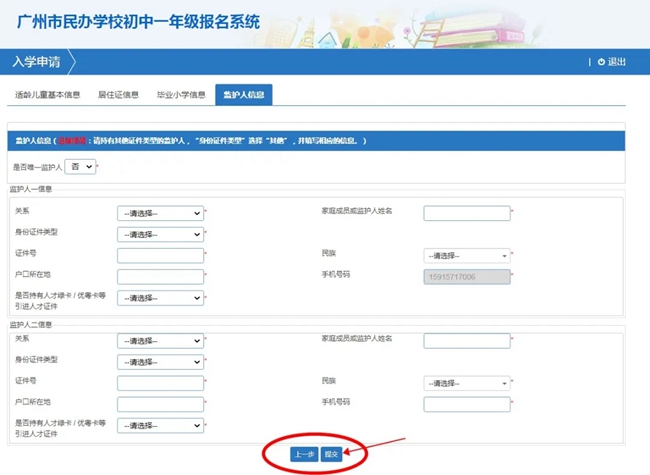This screenshot has height=475, width=650.
Task: Focus guardian one 证件号 input field
Action: (x=160, y=255)
